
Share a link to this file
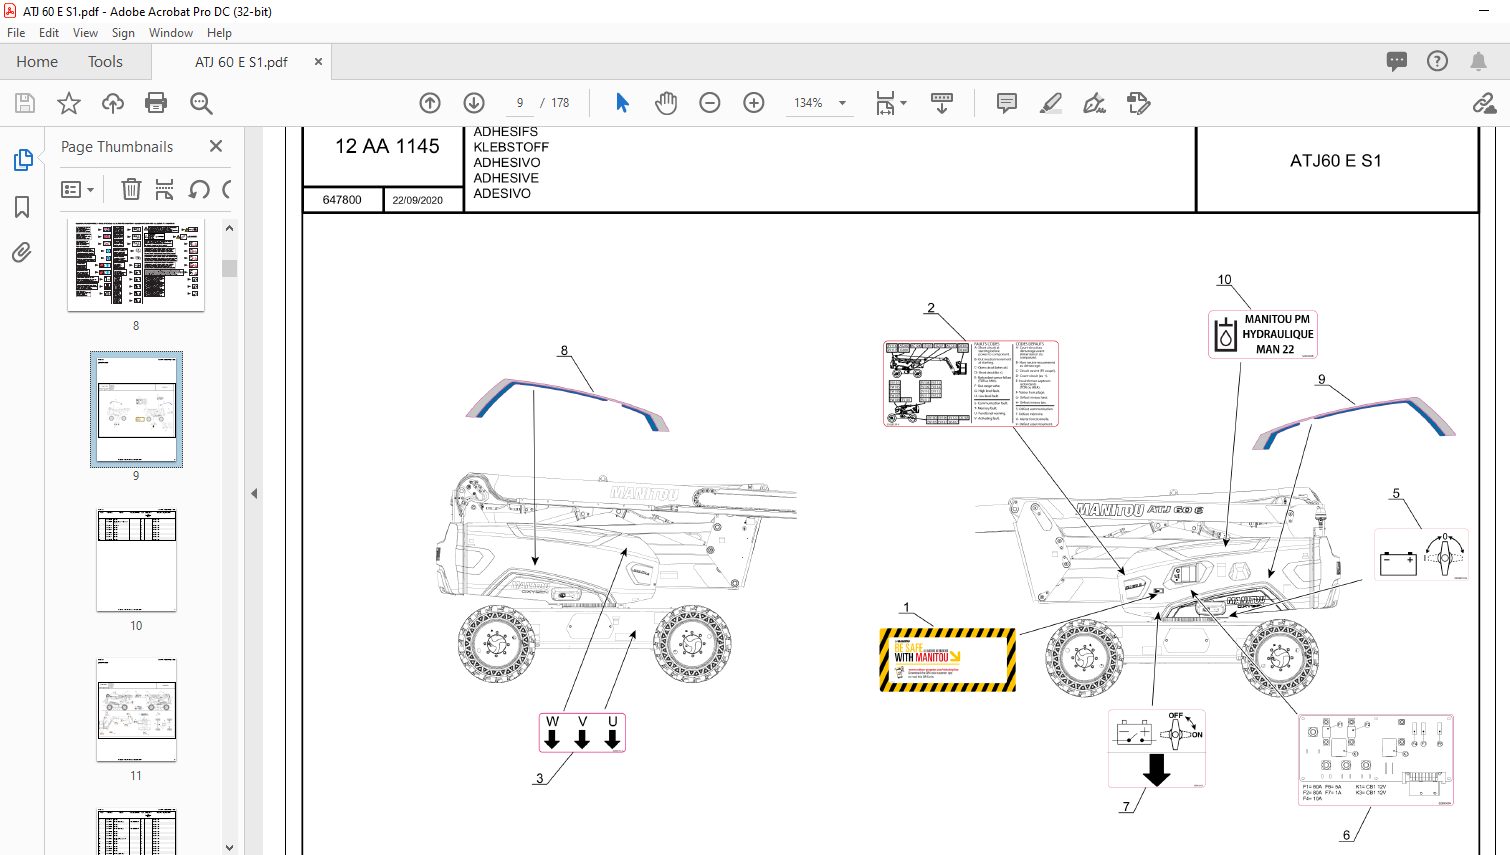pos(1484,103)
